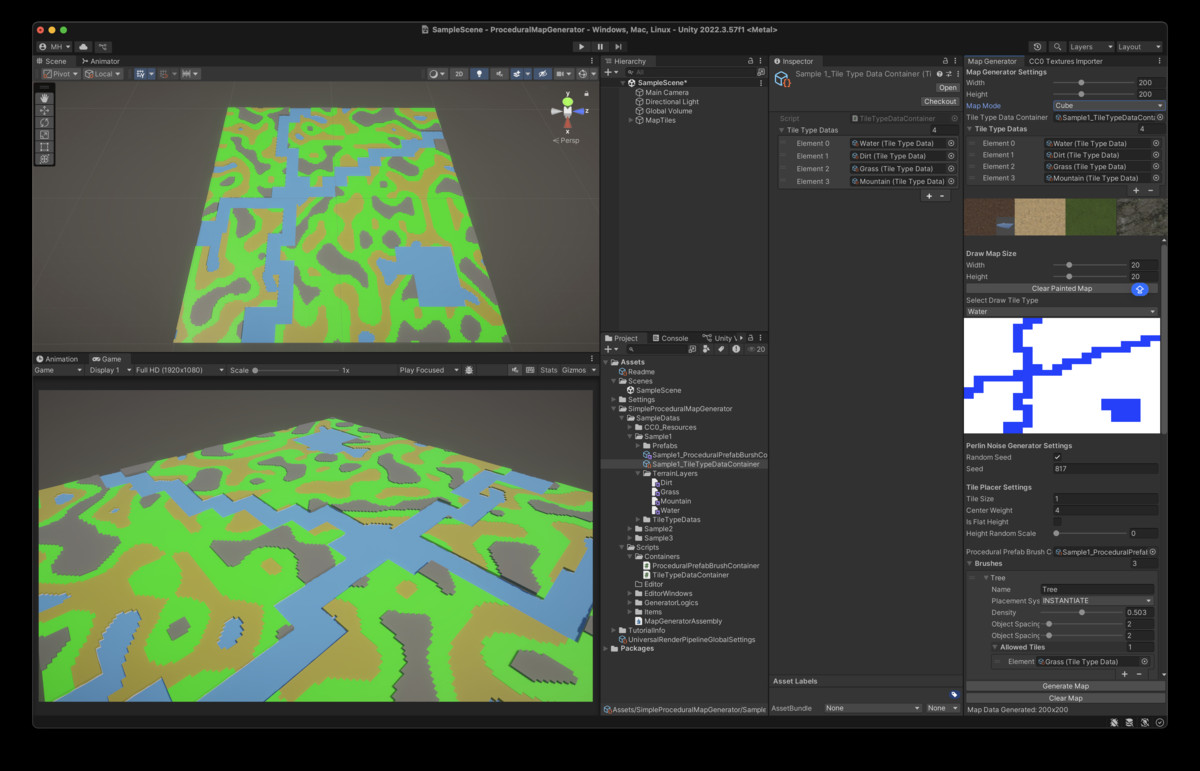1200x771 pixels.
Task: Open Placement System dropdown showing INSTANTIATE
Action: point(1096,601)
